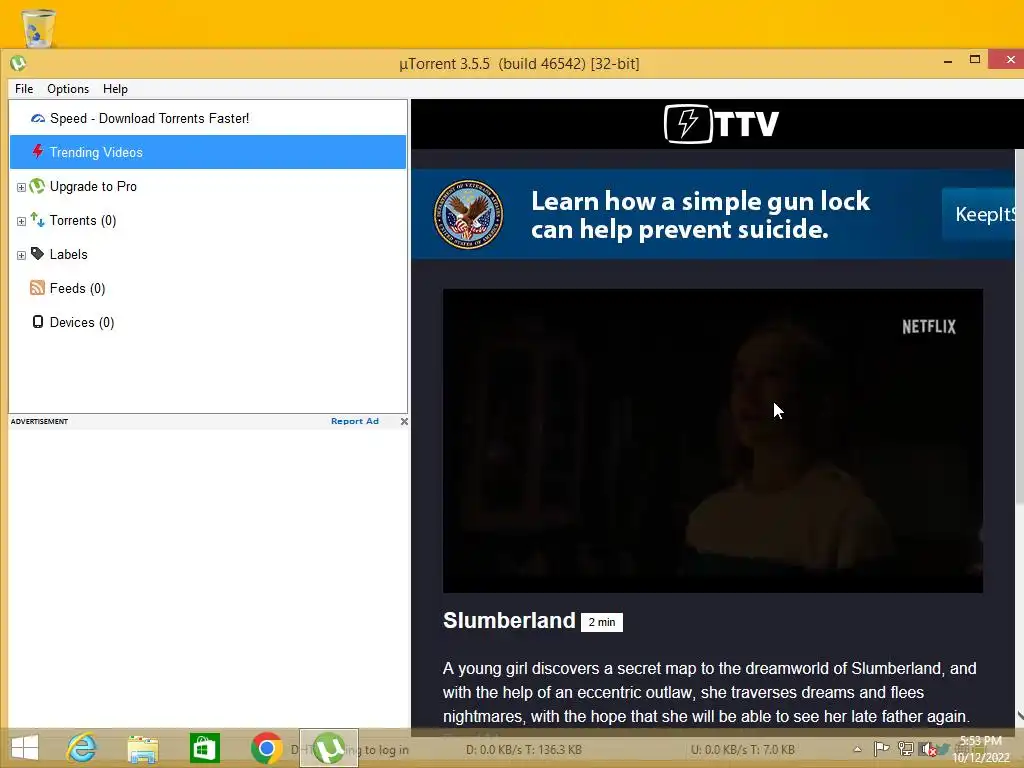
Task: Click the uTorrent logo in title bar
Action: pos(18,63)
